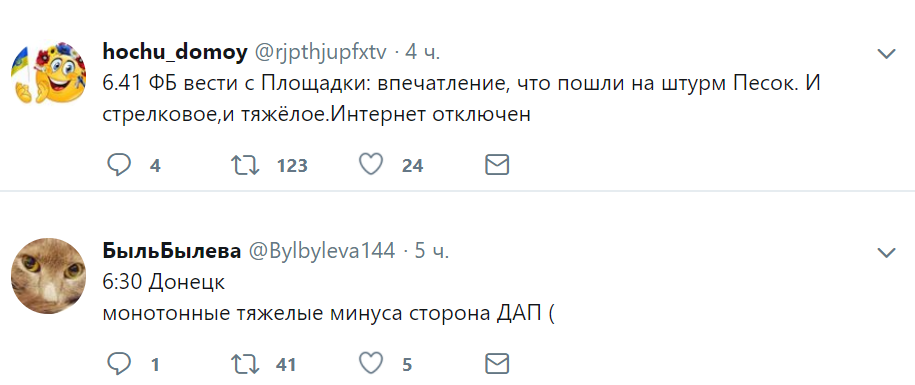Reply to БыльБылева's Донецк tweet
This screenshot has width=915, height=385.
point(119,365)
